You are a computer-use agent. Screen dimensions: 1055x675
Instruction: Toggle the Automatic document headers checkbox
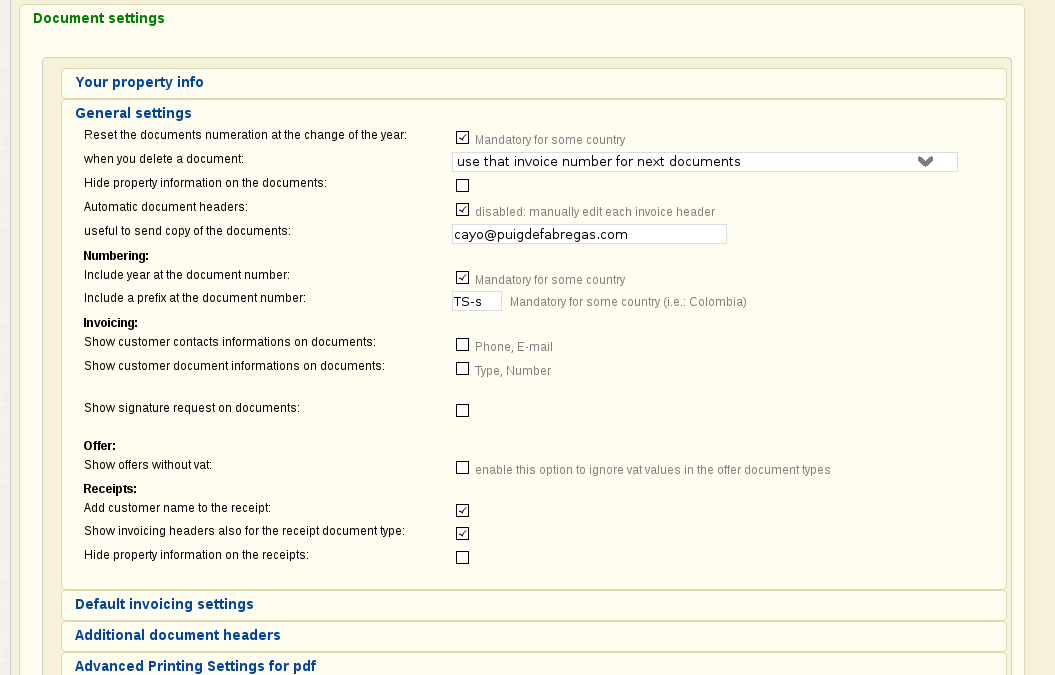pos(462,210)
